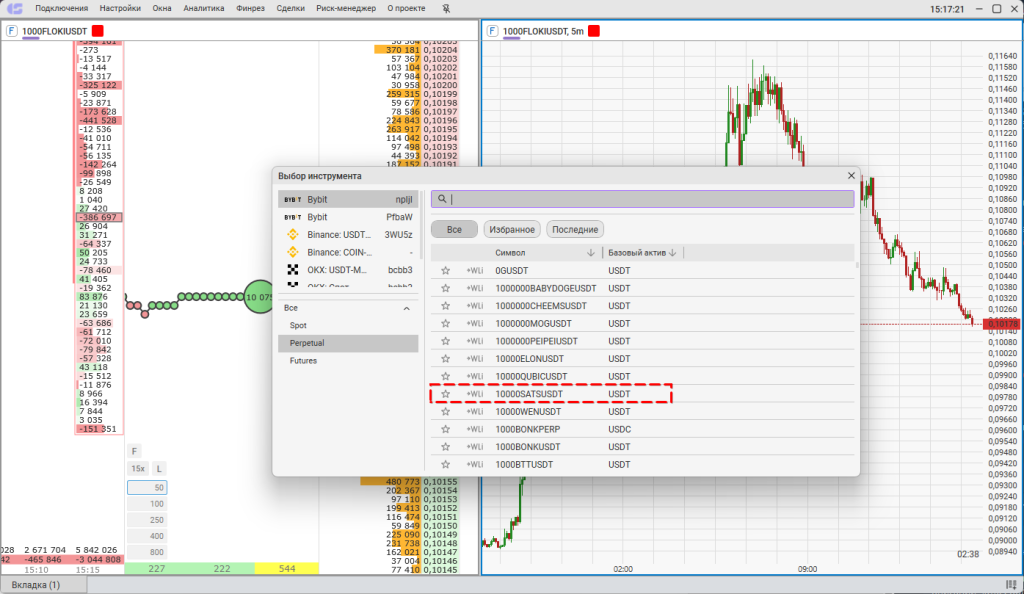Open the Аналитика menu

pyautogui.click(x=204, y=8)
